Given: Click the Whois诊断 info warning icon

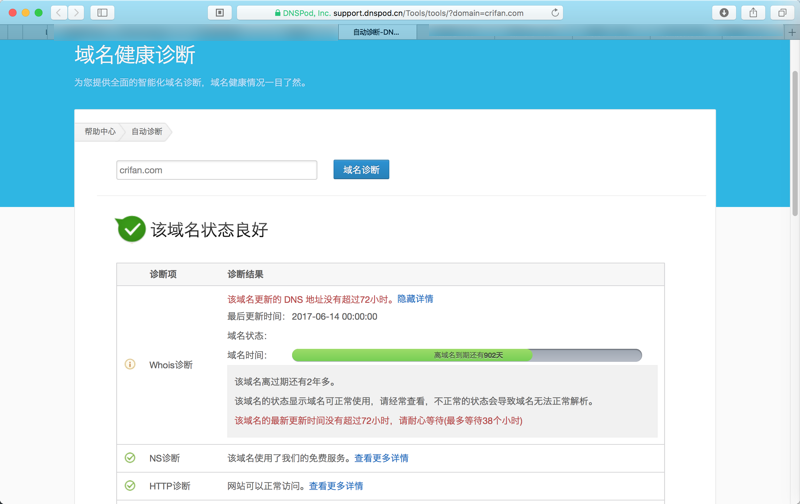Looking at the screenshot, I should [x=130, y=364].
